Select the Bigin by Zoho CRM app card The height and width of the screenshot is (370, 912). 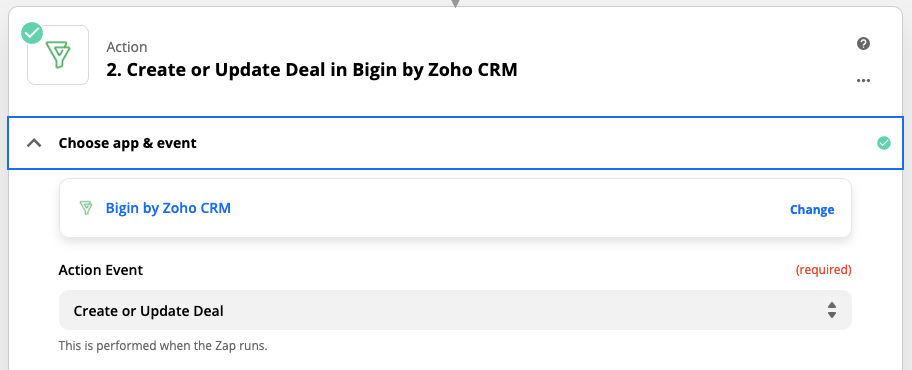tap(455, 208)
